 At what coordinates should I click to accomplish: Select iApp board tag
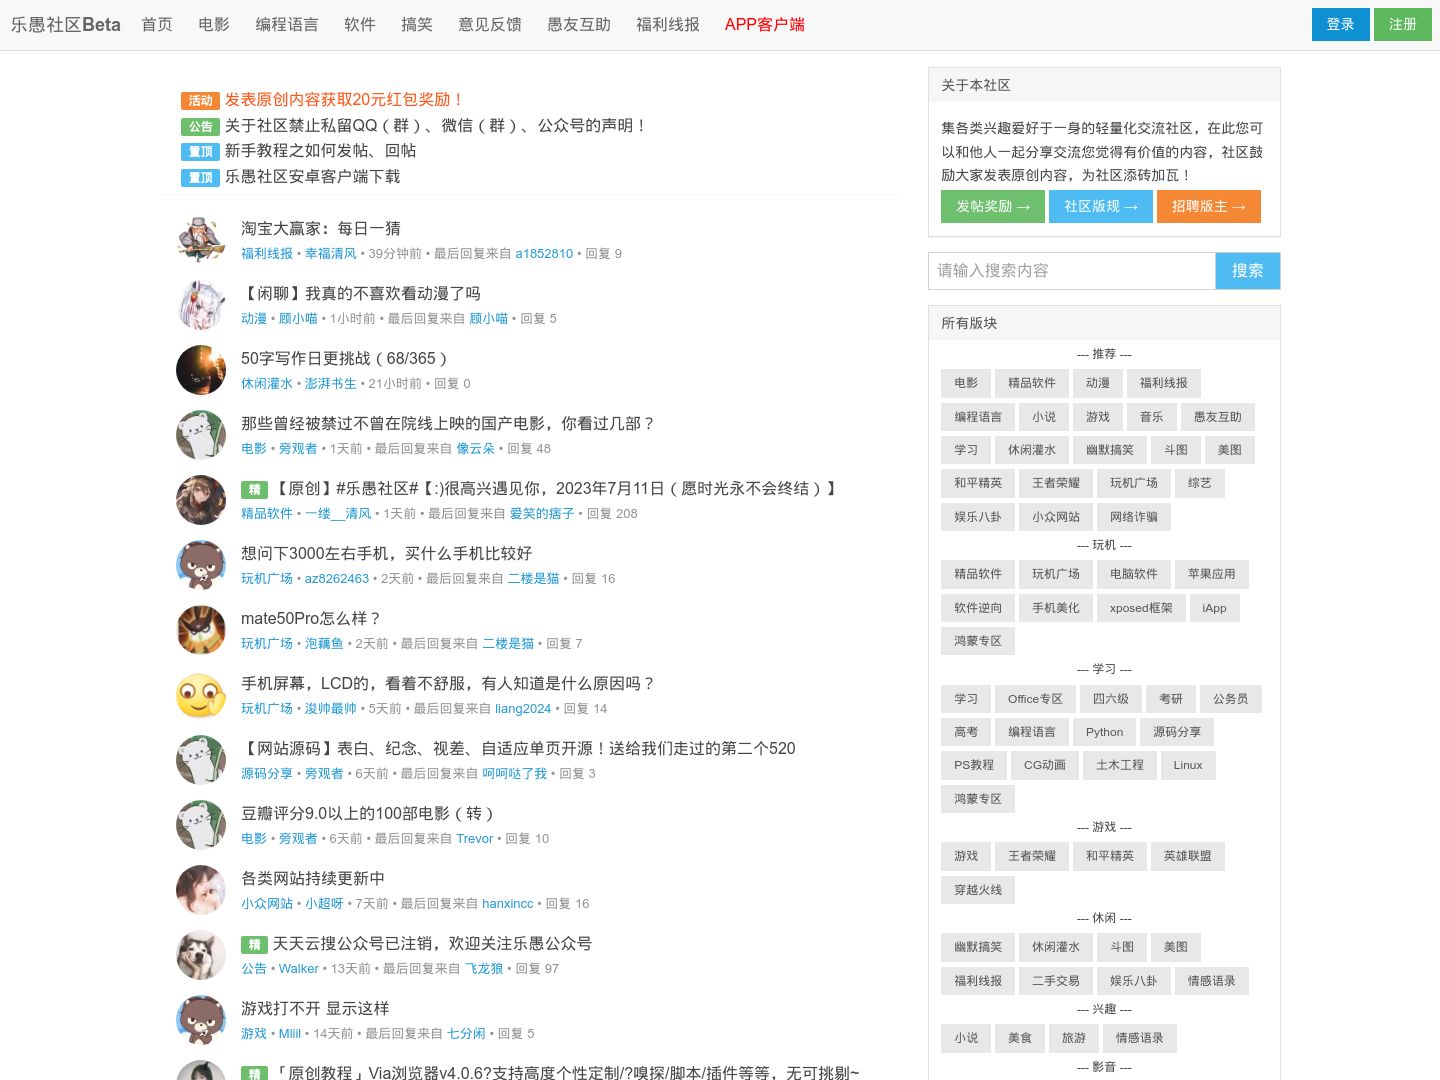coord(1214,608)
